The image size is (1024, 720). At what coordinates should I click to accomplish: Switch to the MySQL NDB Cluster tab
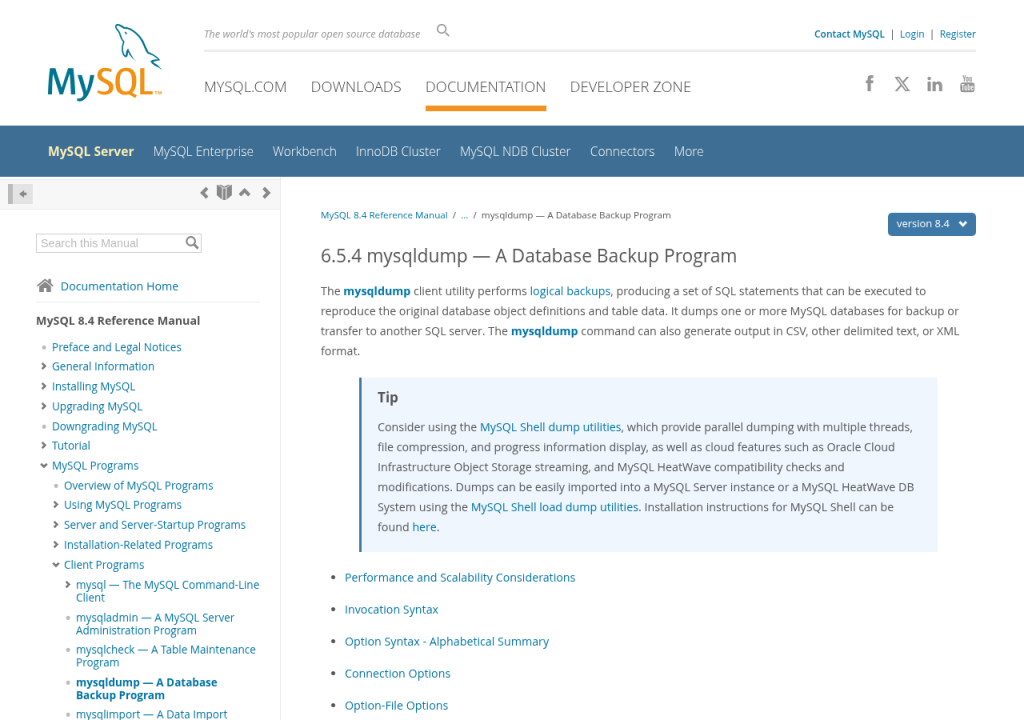515,152
